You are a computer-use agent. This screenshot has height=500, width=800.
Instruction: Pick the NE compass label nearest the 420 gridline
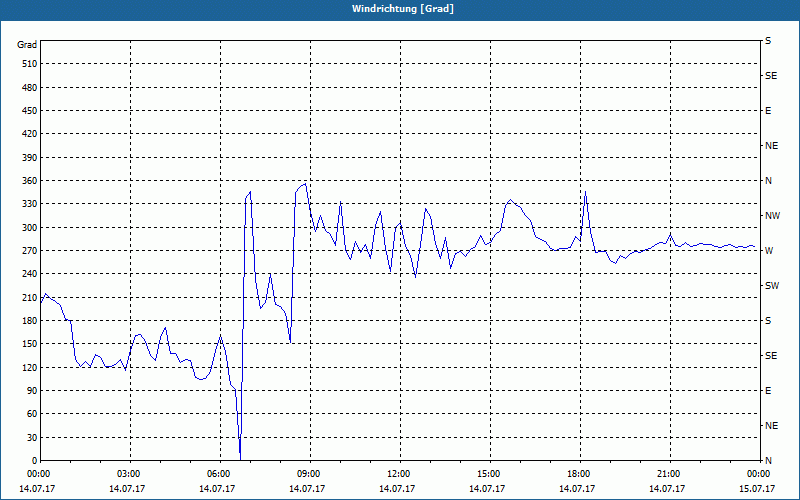[771, 146]
